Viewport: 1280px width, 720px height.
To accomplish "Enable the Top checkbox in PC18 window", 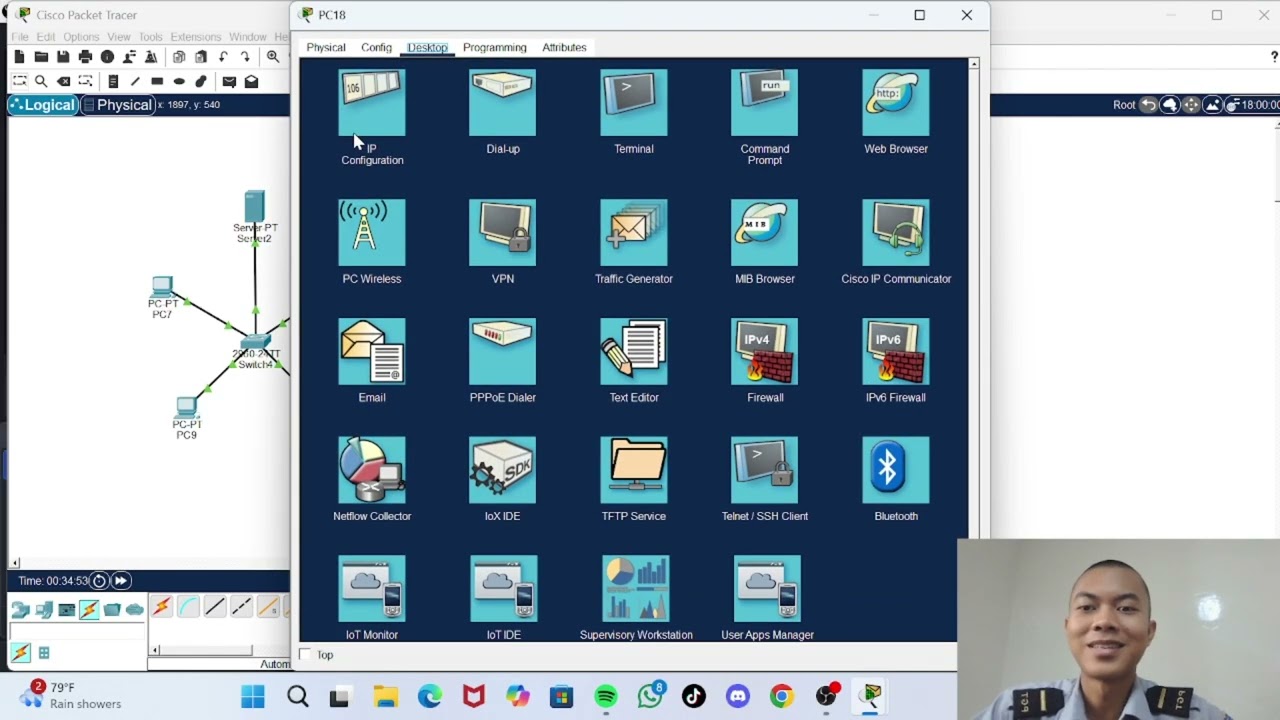I will (306, 655).
